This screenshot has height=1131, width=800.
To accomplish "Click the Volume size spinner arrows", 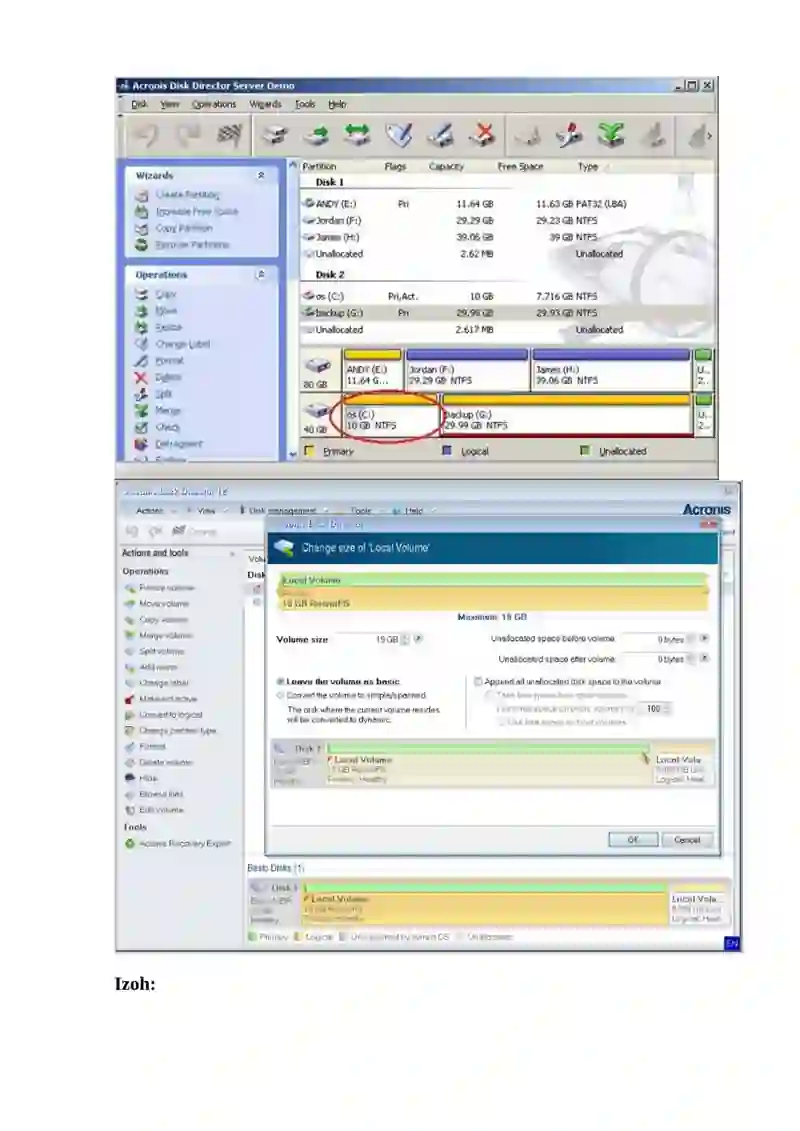I will click(405, 639).
